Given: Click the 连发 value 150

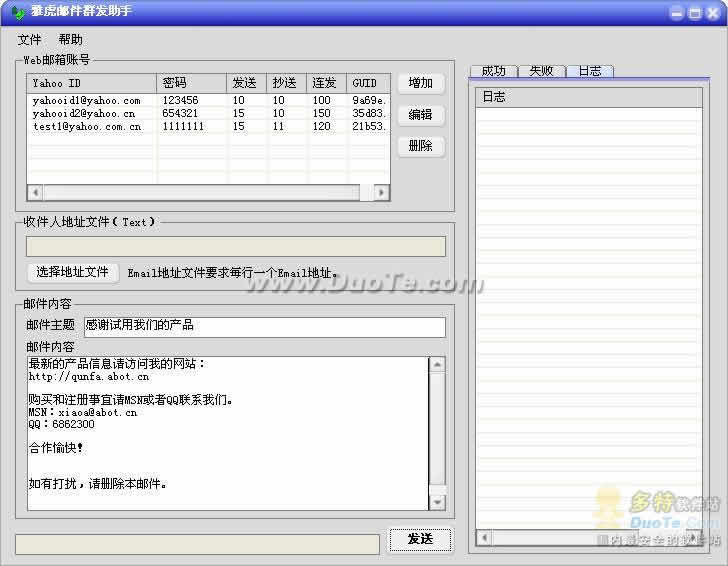Looking at the screenshot, I should click(321, 113).
